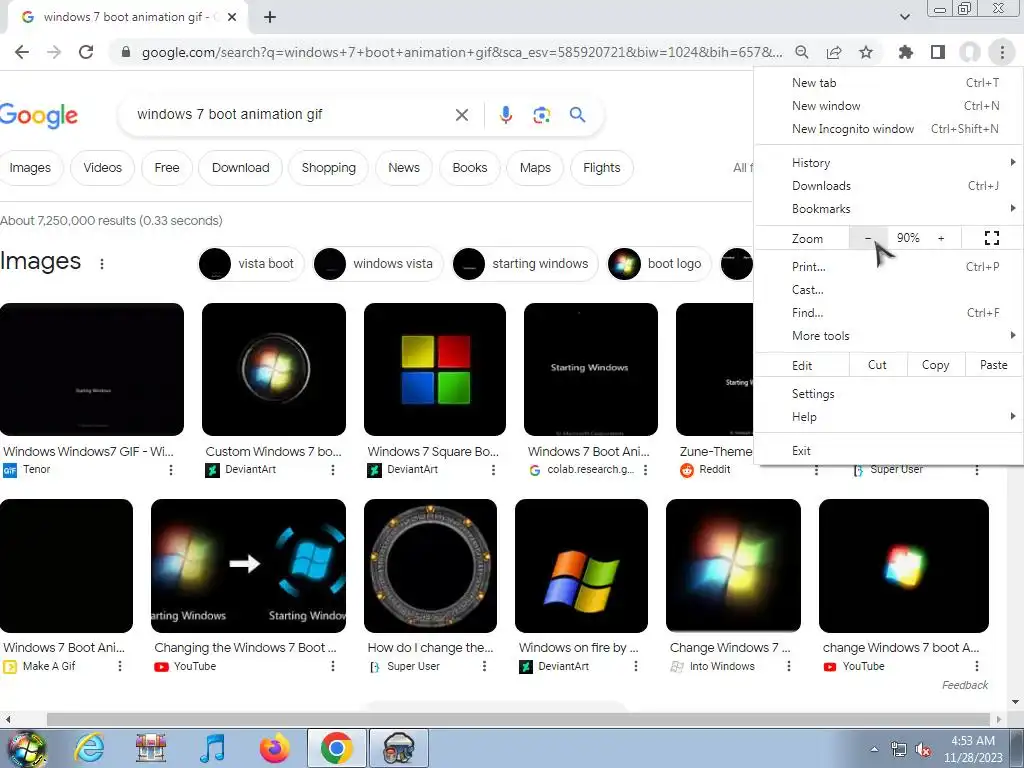Open Chrome taskbar icon
Viewport: 1024px width, 768px height.
tap(336, 748)
